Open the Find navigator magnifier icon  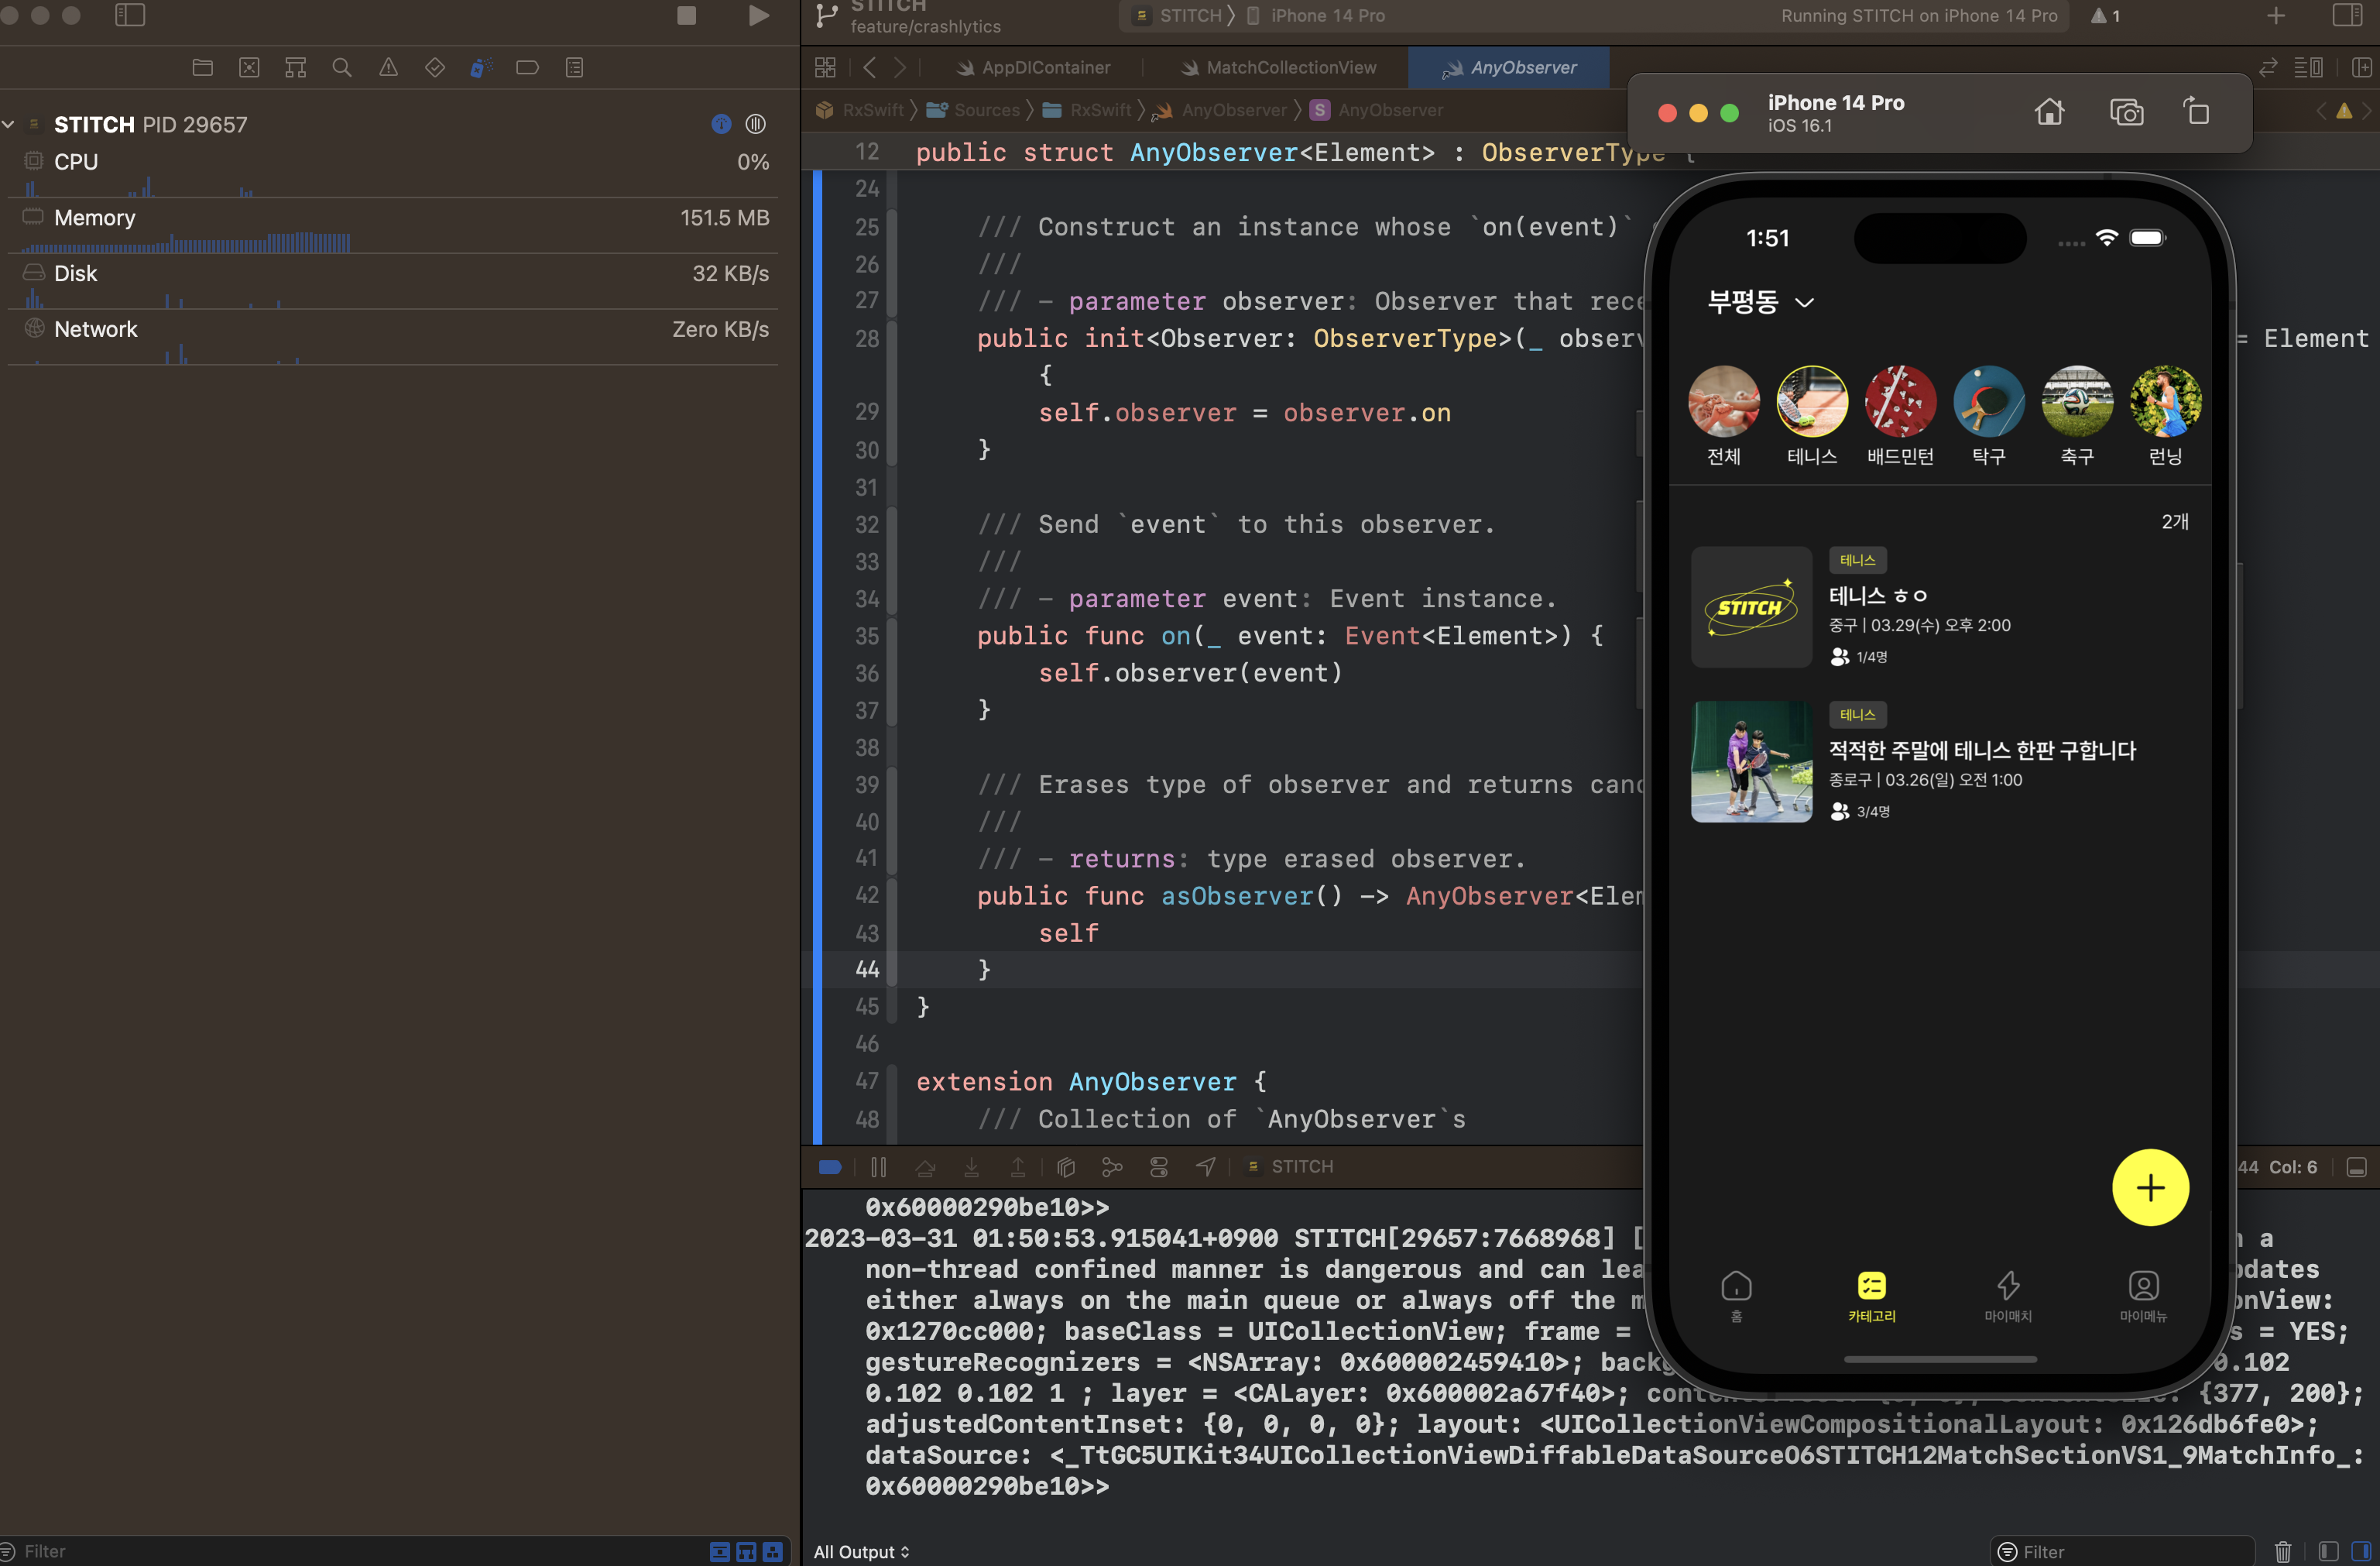[342, 67]
